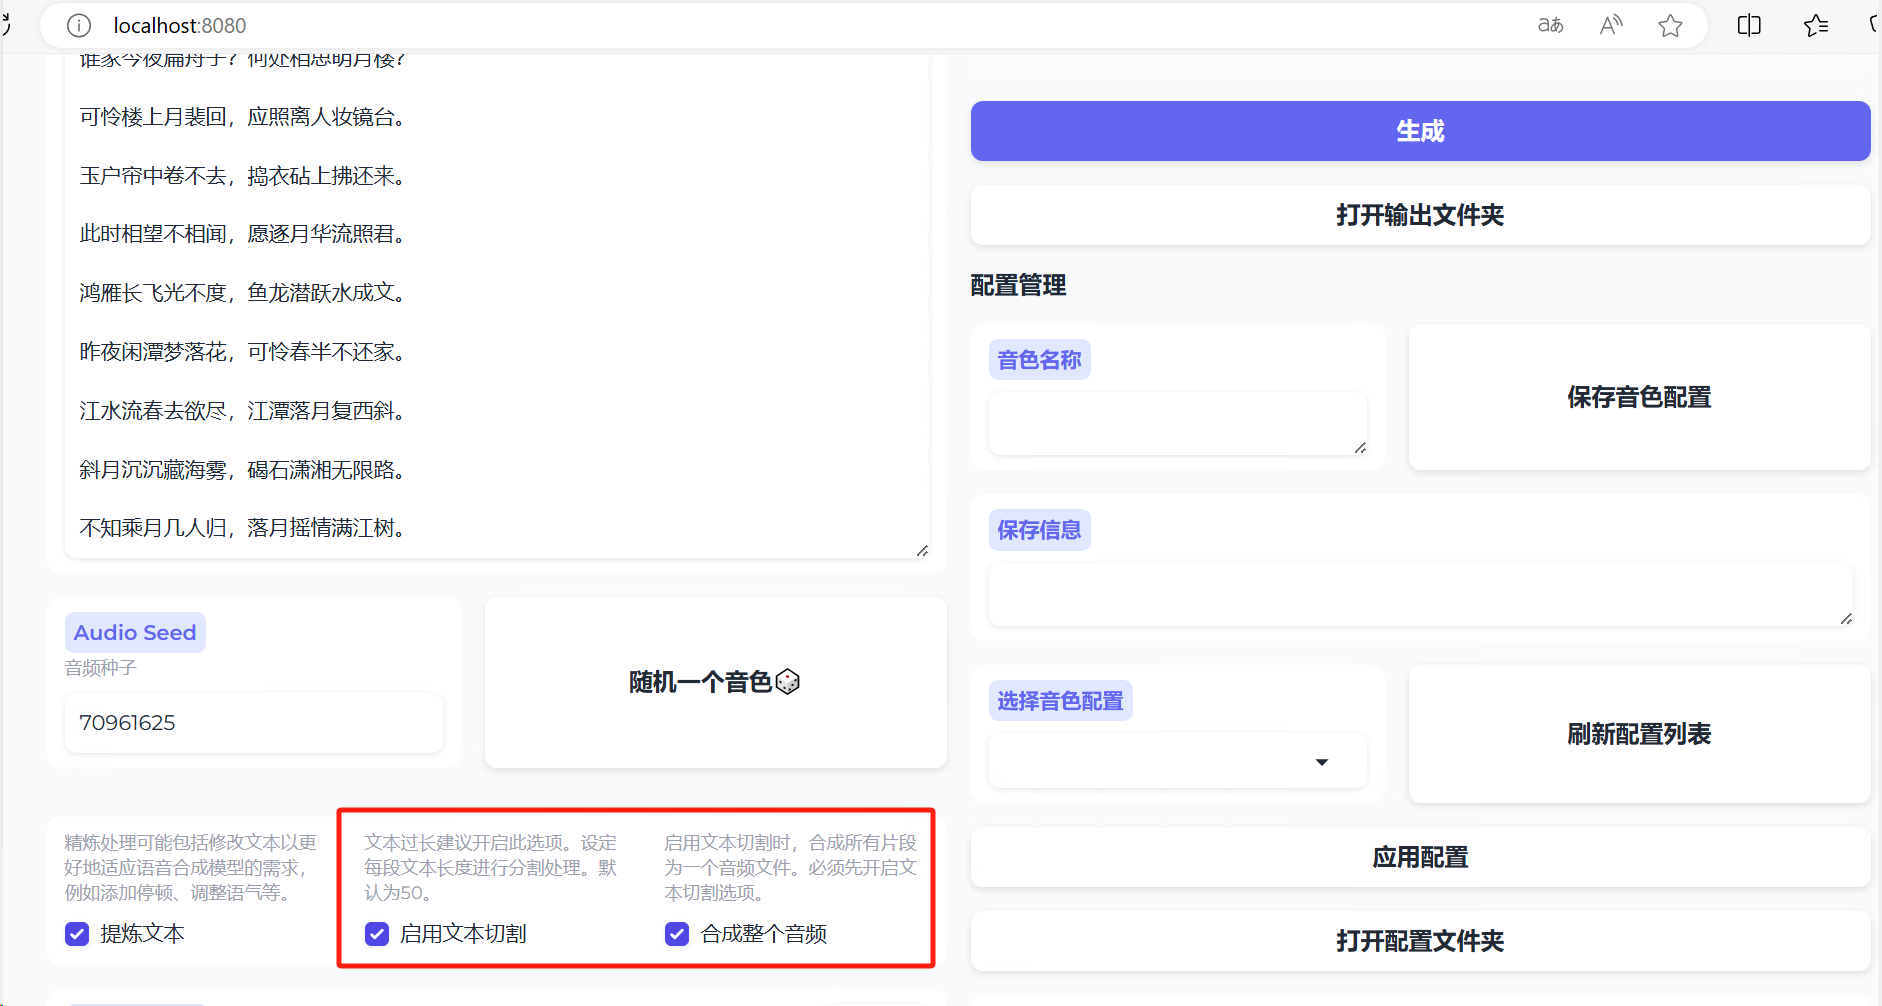Open the favorites list icon
The image size is (1882, 1006).
coord(1816,26)
